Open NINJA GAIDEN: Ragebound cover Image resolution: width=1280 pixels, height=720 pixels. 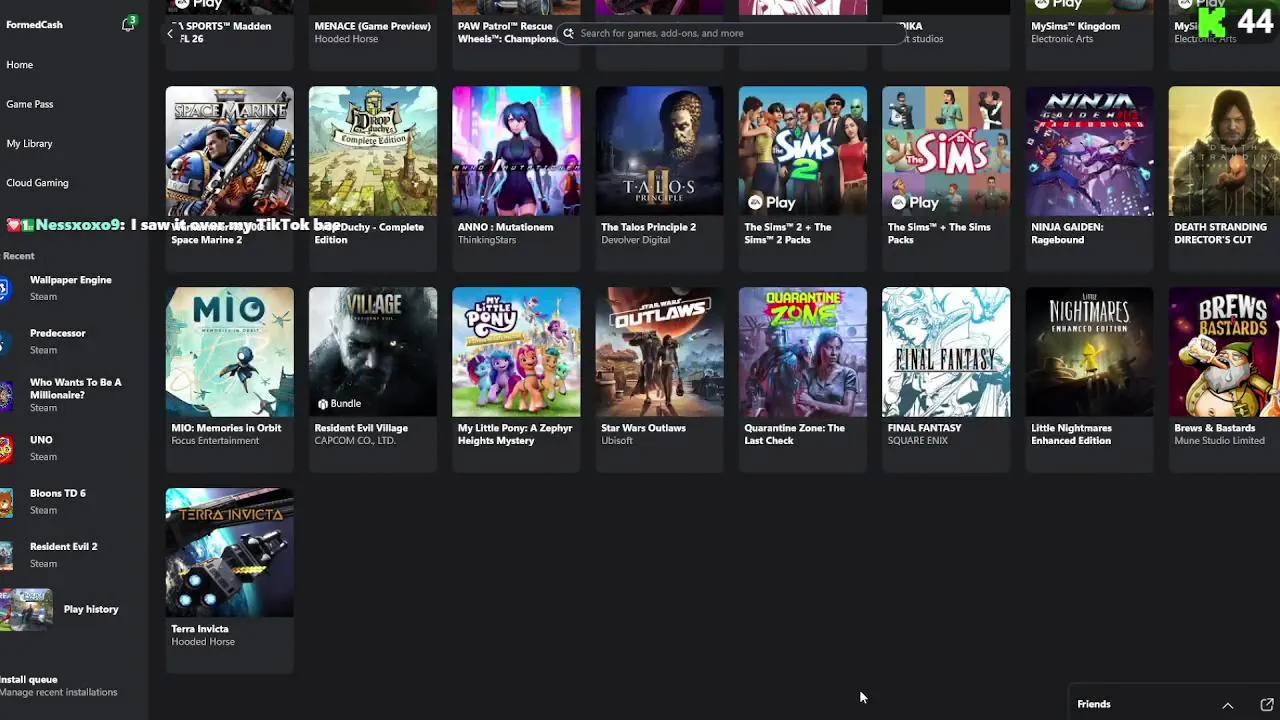point(1090,151)
